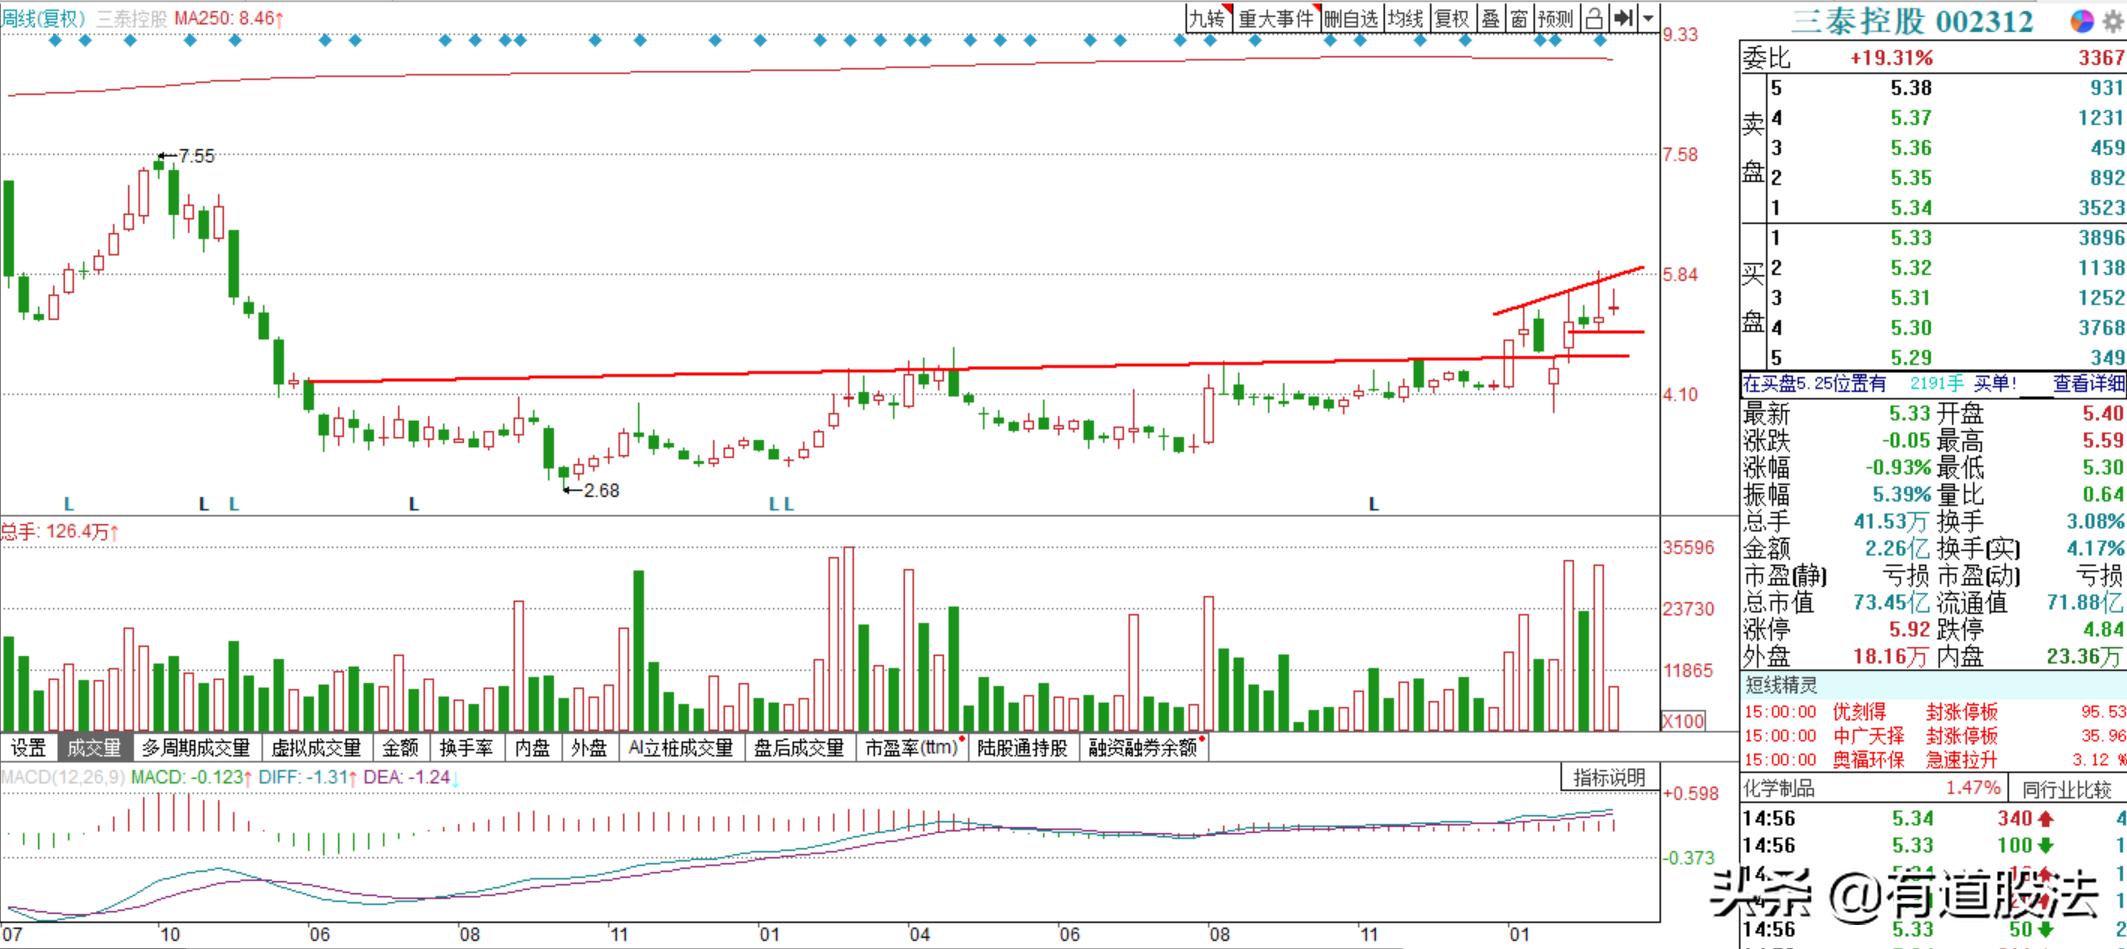Expand the toolbar dropdown arrow
The image size is (2127, 949).
[x=1648, y=18]
